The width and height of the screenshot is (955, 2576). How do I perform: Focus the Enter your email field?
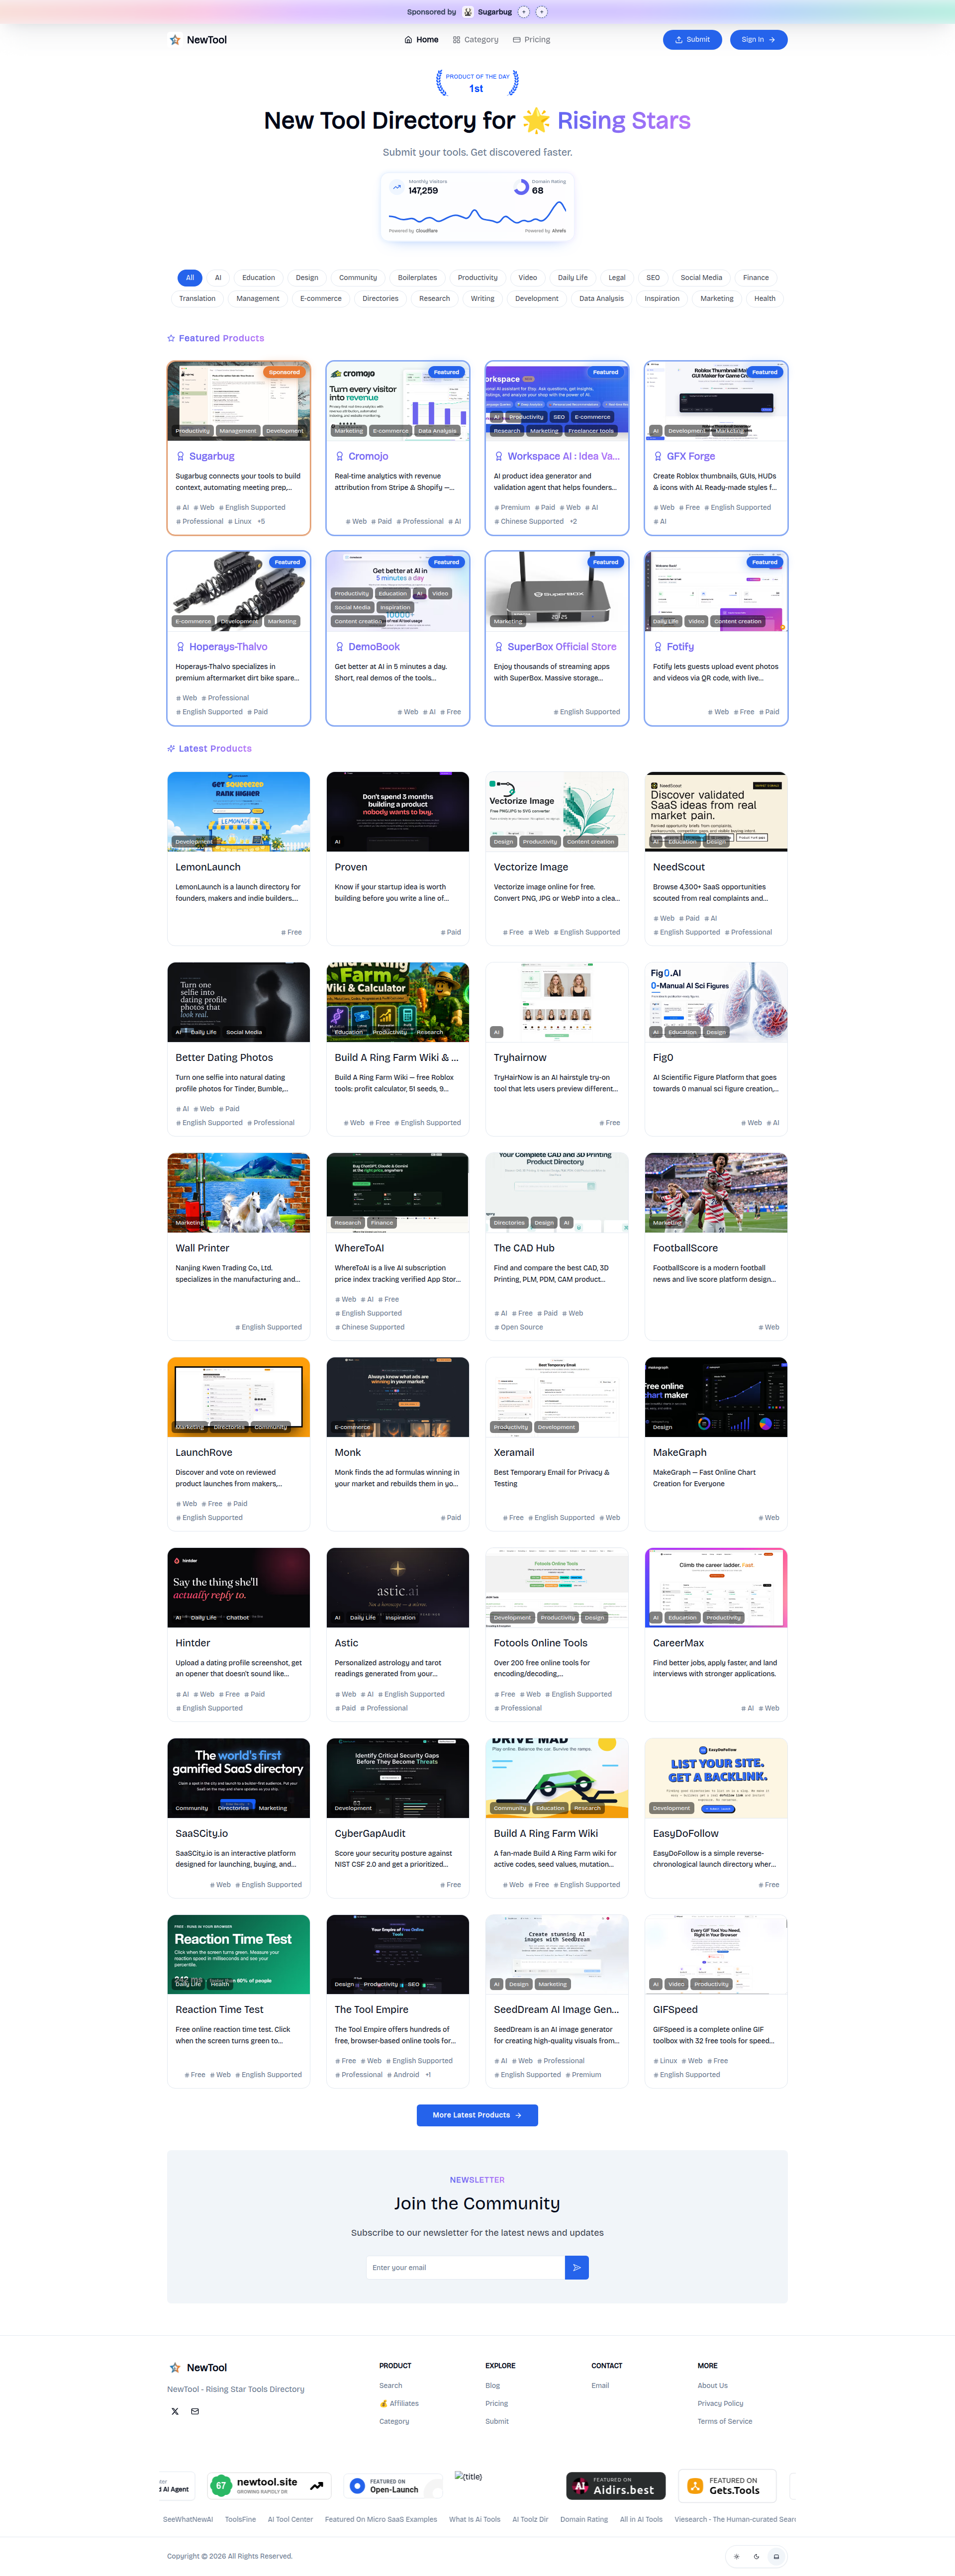(x=466, y=2267)
